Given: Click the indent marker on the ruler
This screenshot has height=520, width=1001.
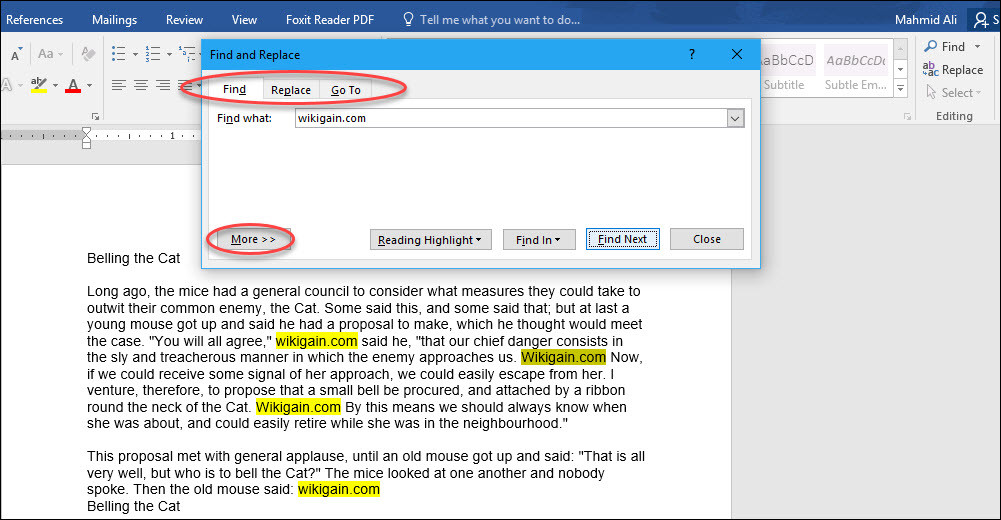Looking at the screenshot, I should click(86, 138).
